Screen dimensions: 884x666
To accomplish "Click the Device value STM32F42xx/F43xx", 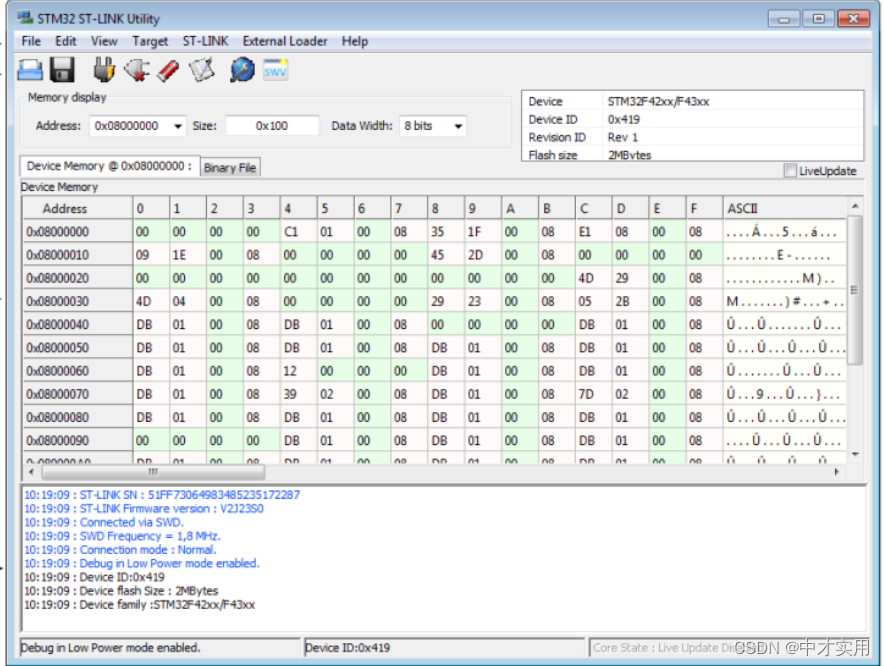I will pos(658,102).
